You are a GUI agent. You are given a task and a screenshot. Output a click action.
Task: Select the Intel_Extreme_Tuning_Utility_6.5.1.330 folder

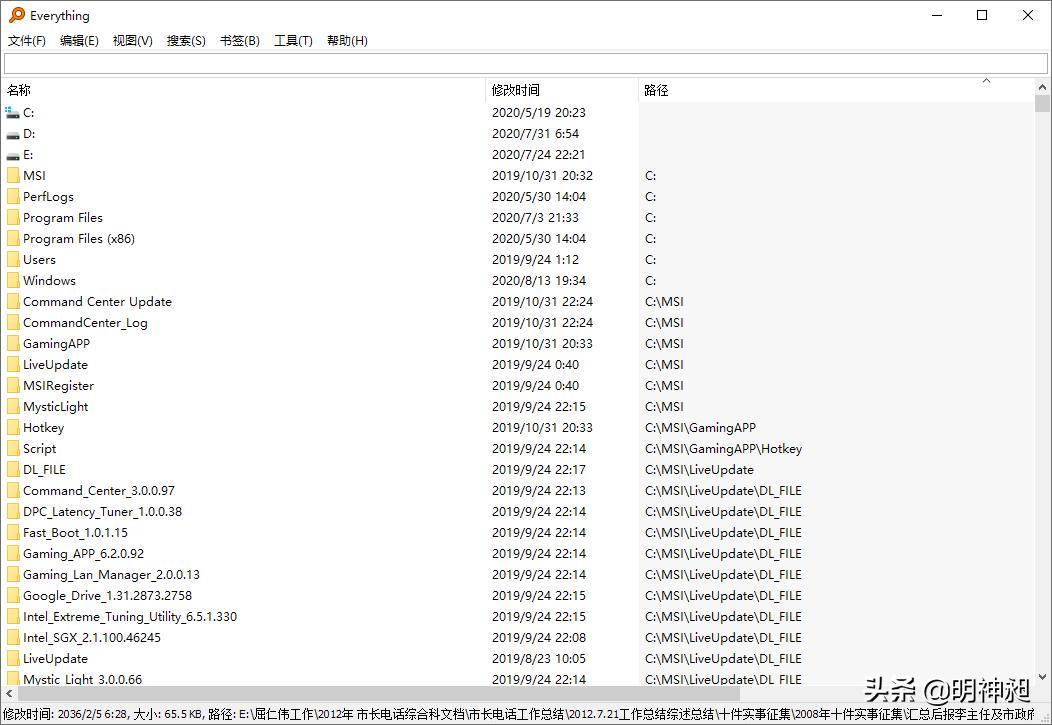click(130, 617)
